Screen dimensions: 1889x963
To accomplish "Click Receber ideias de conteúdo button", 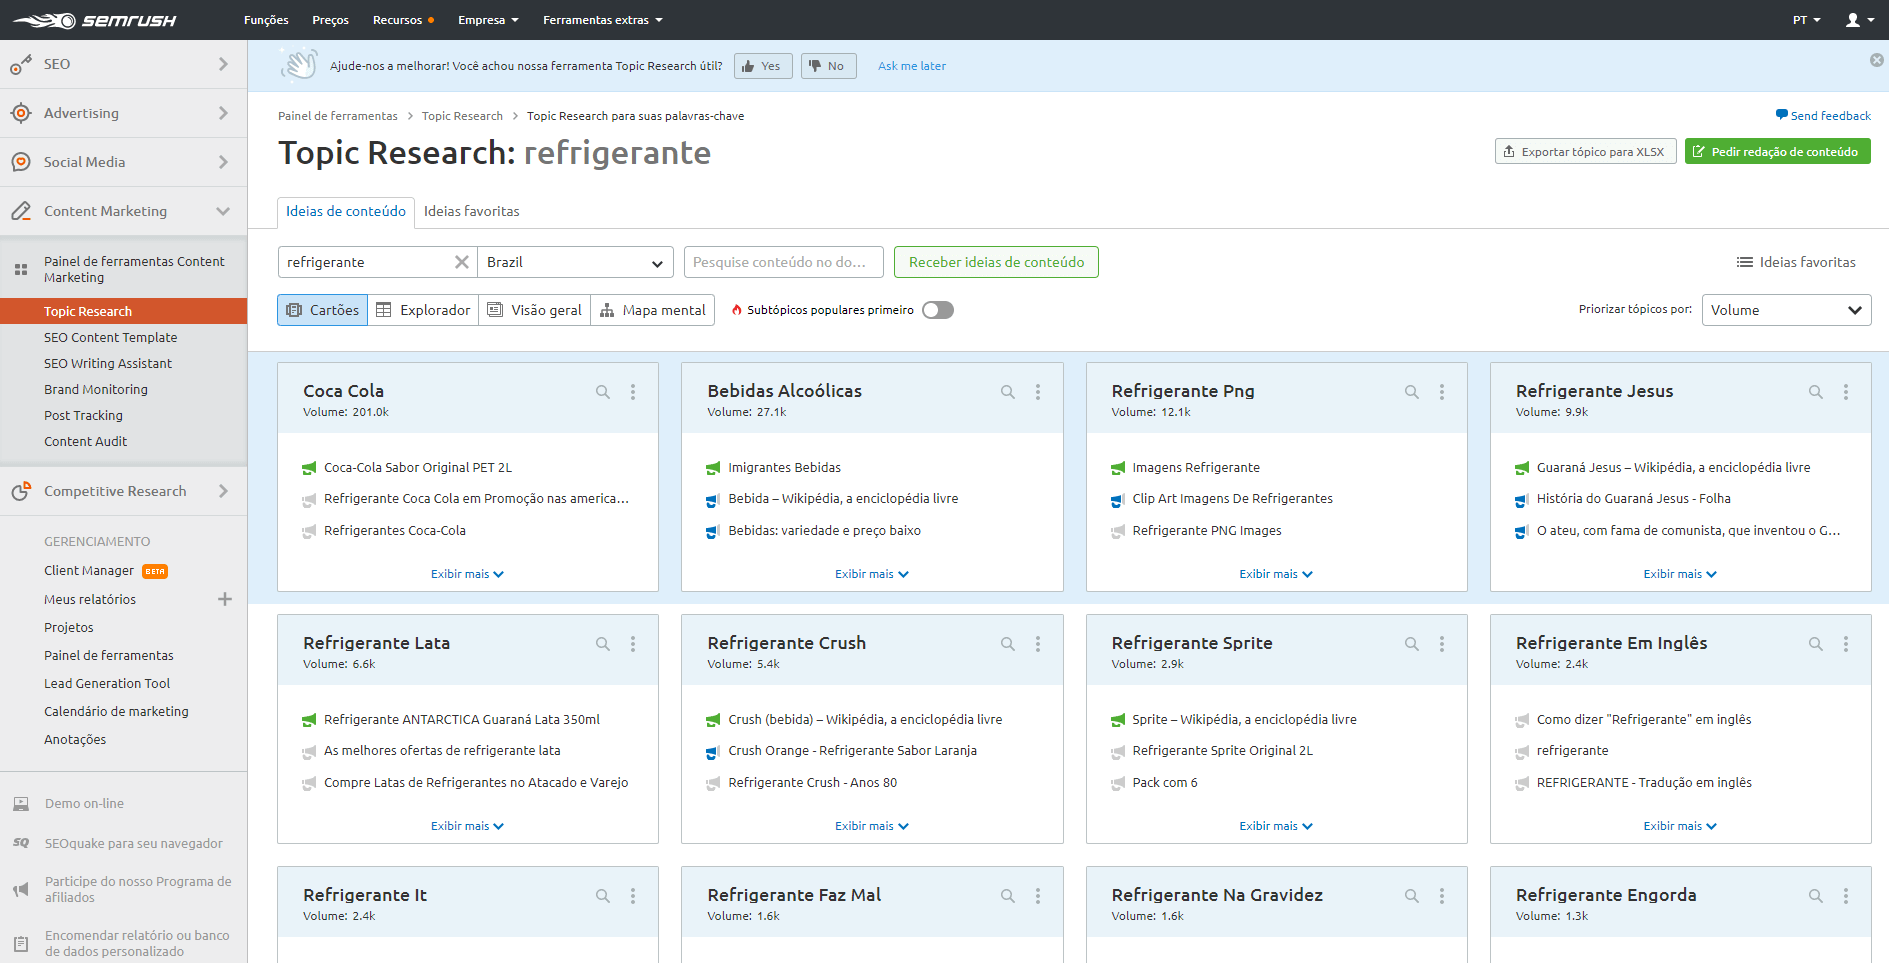I will [996, 262].
